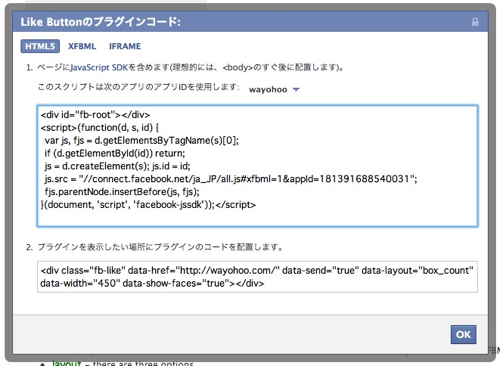Switch to the XFBML tab
Screen dimensions: 500x366
pos(82,46)
